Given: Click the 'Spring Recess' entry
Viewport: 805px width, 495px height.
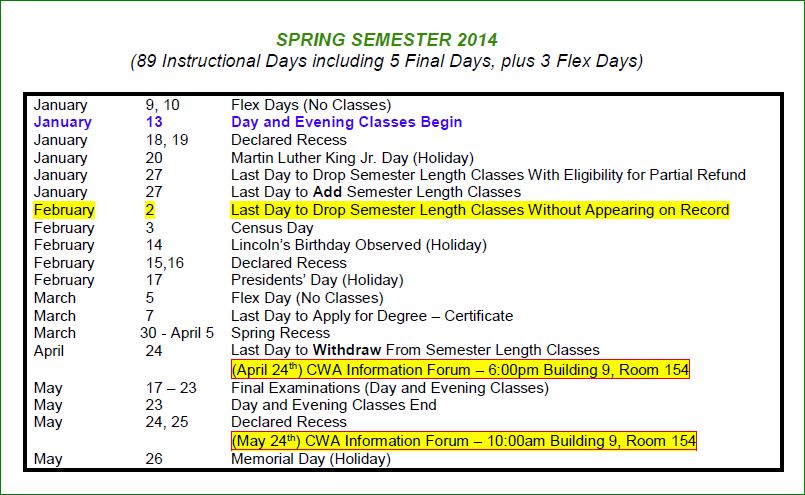Looking at the screenshot, I should coord(280,333).
